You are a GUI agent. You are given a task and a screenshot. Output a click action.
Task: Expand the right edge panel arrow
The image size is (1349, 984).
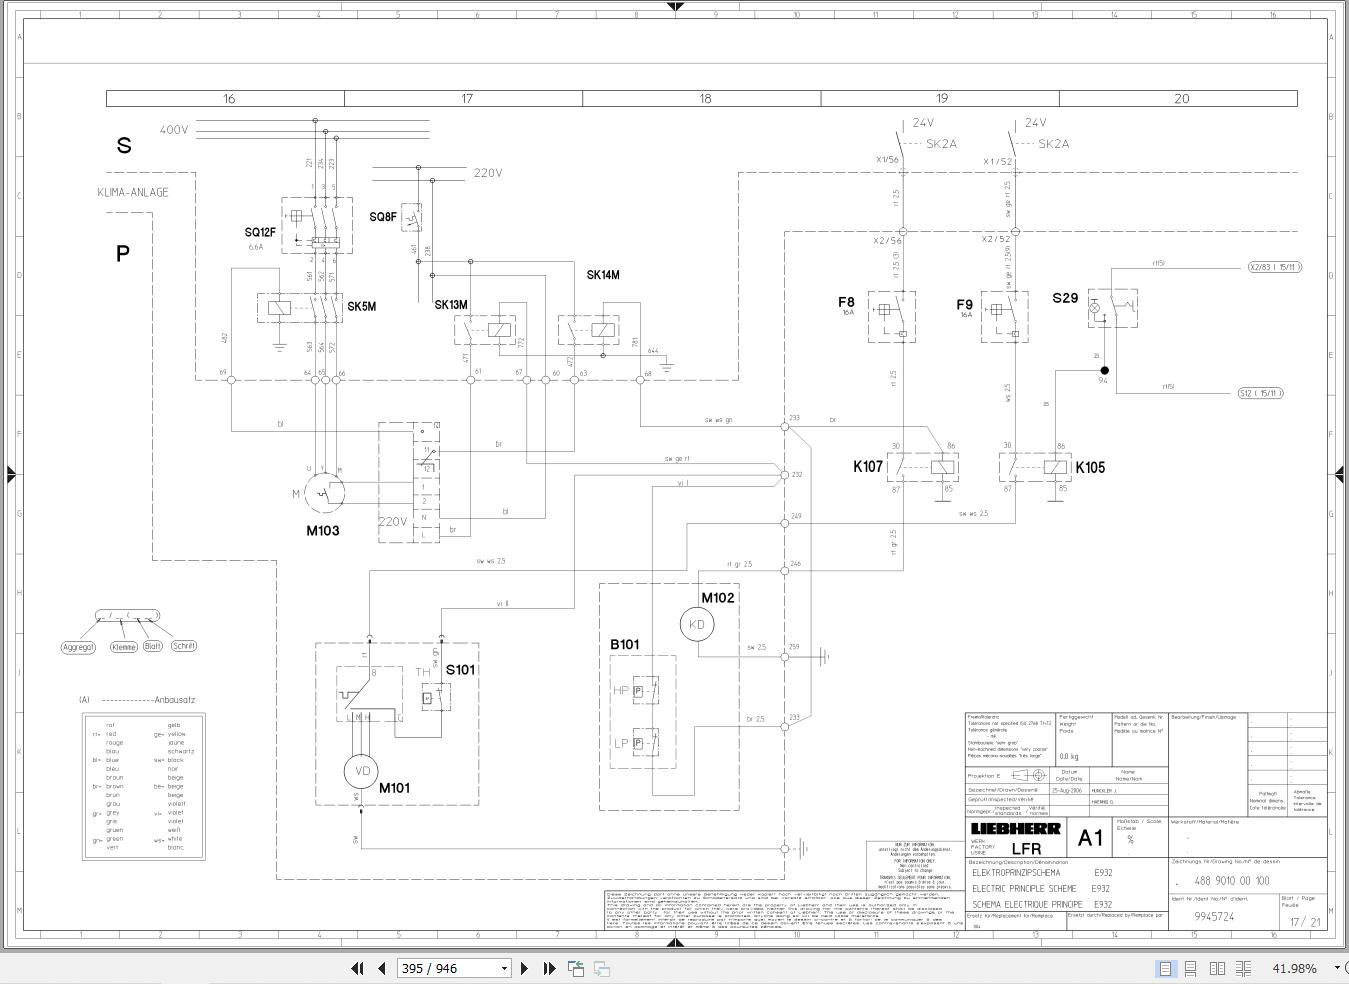pos(1341,472)
